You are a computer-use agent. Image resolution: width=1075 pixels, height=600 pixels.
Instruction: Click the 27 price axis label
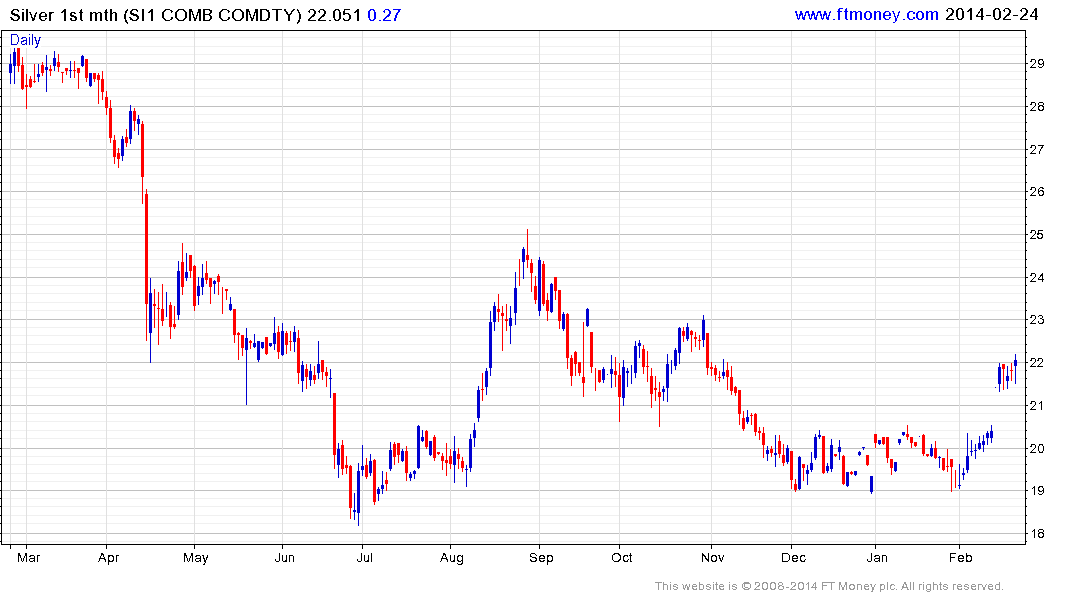(1037, 149)
